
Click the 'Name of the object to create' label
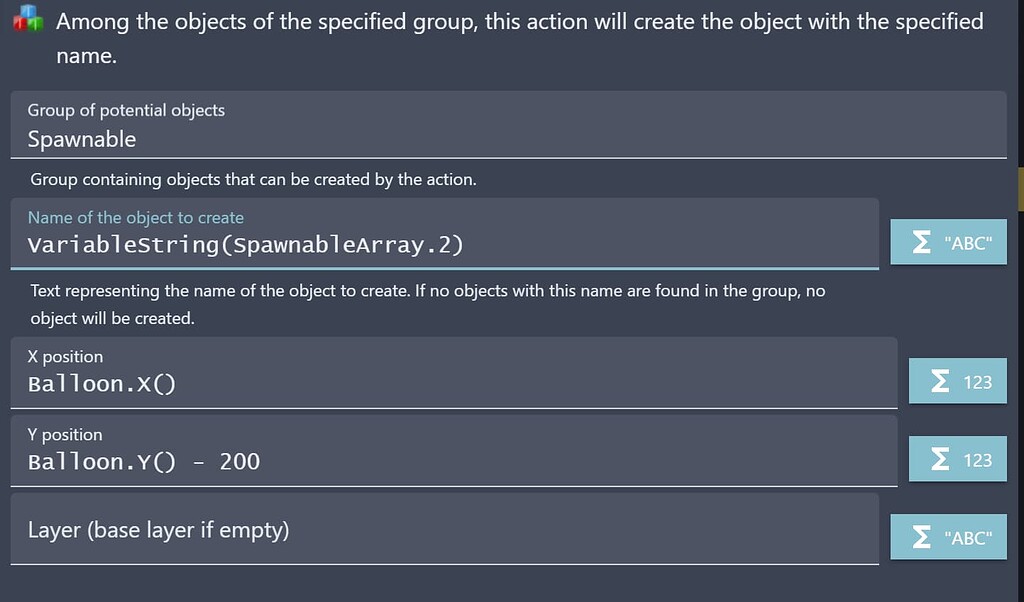135,217
